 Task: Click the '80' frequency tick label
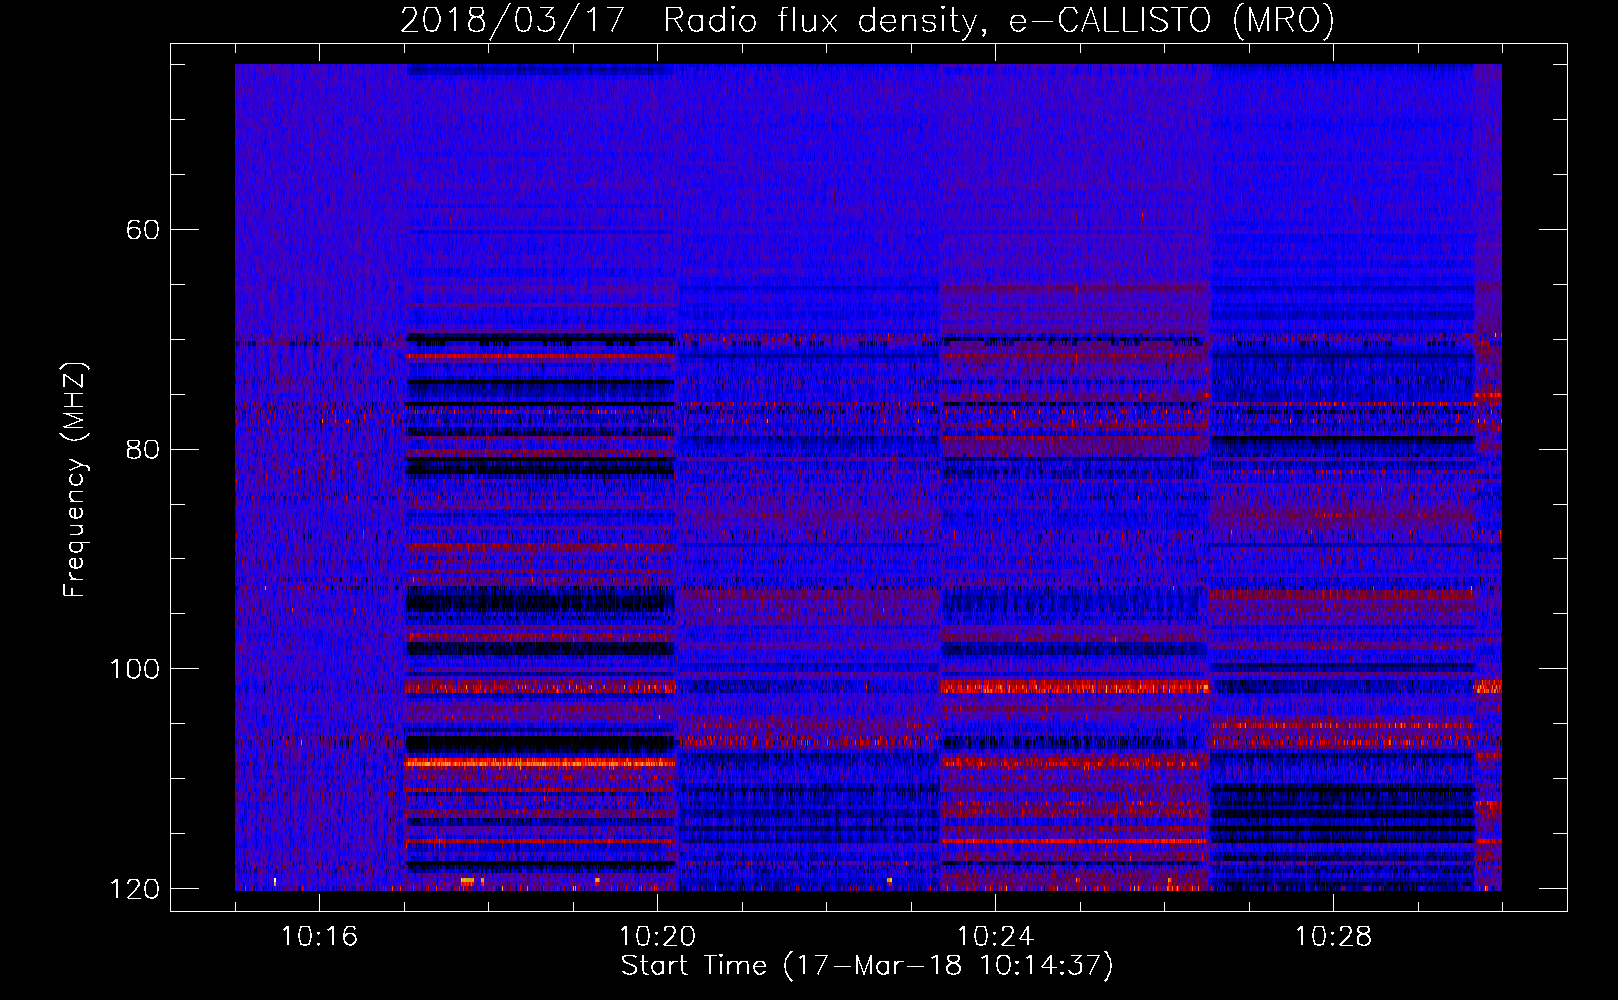[143, 449]
